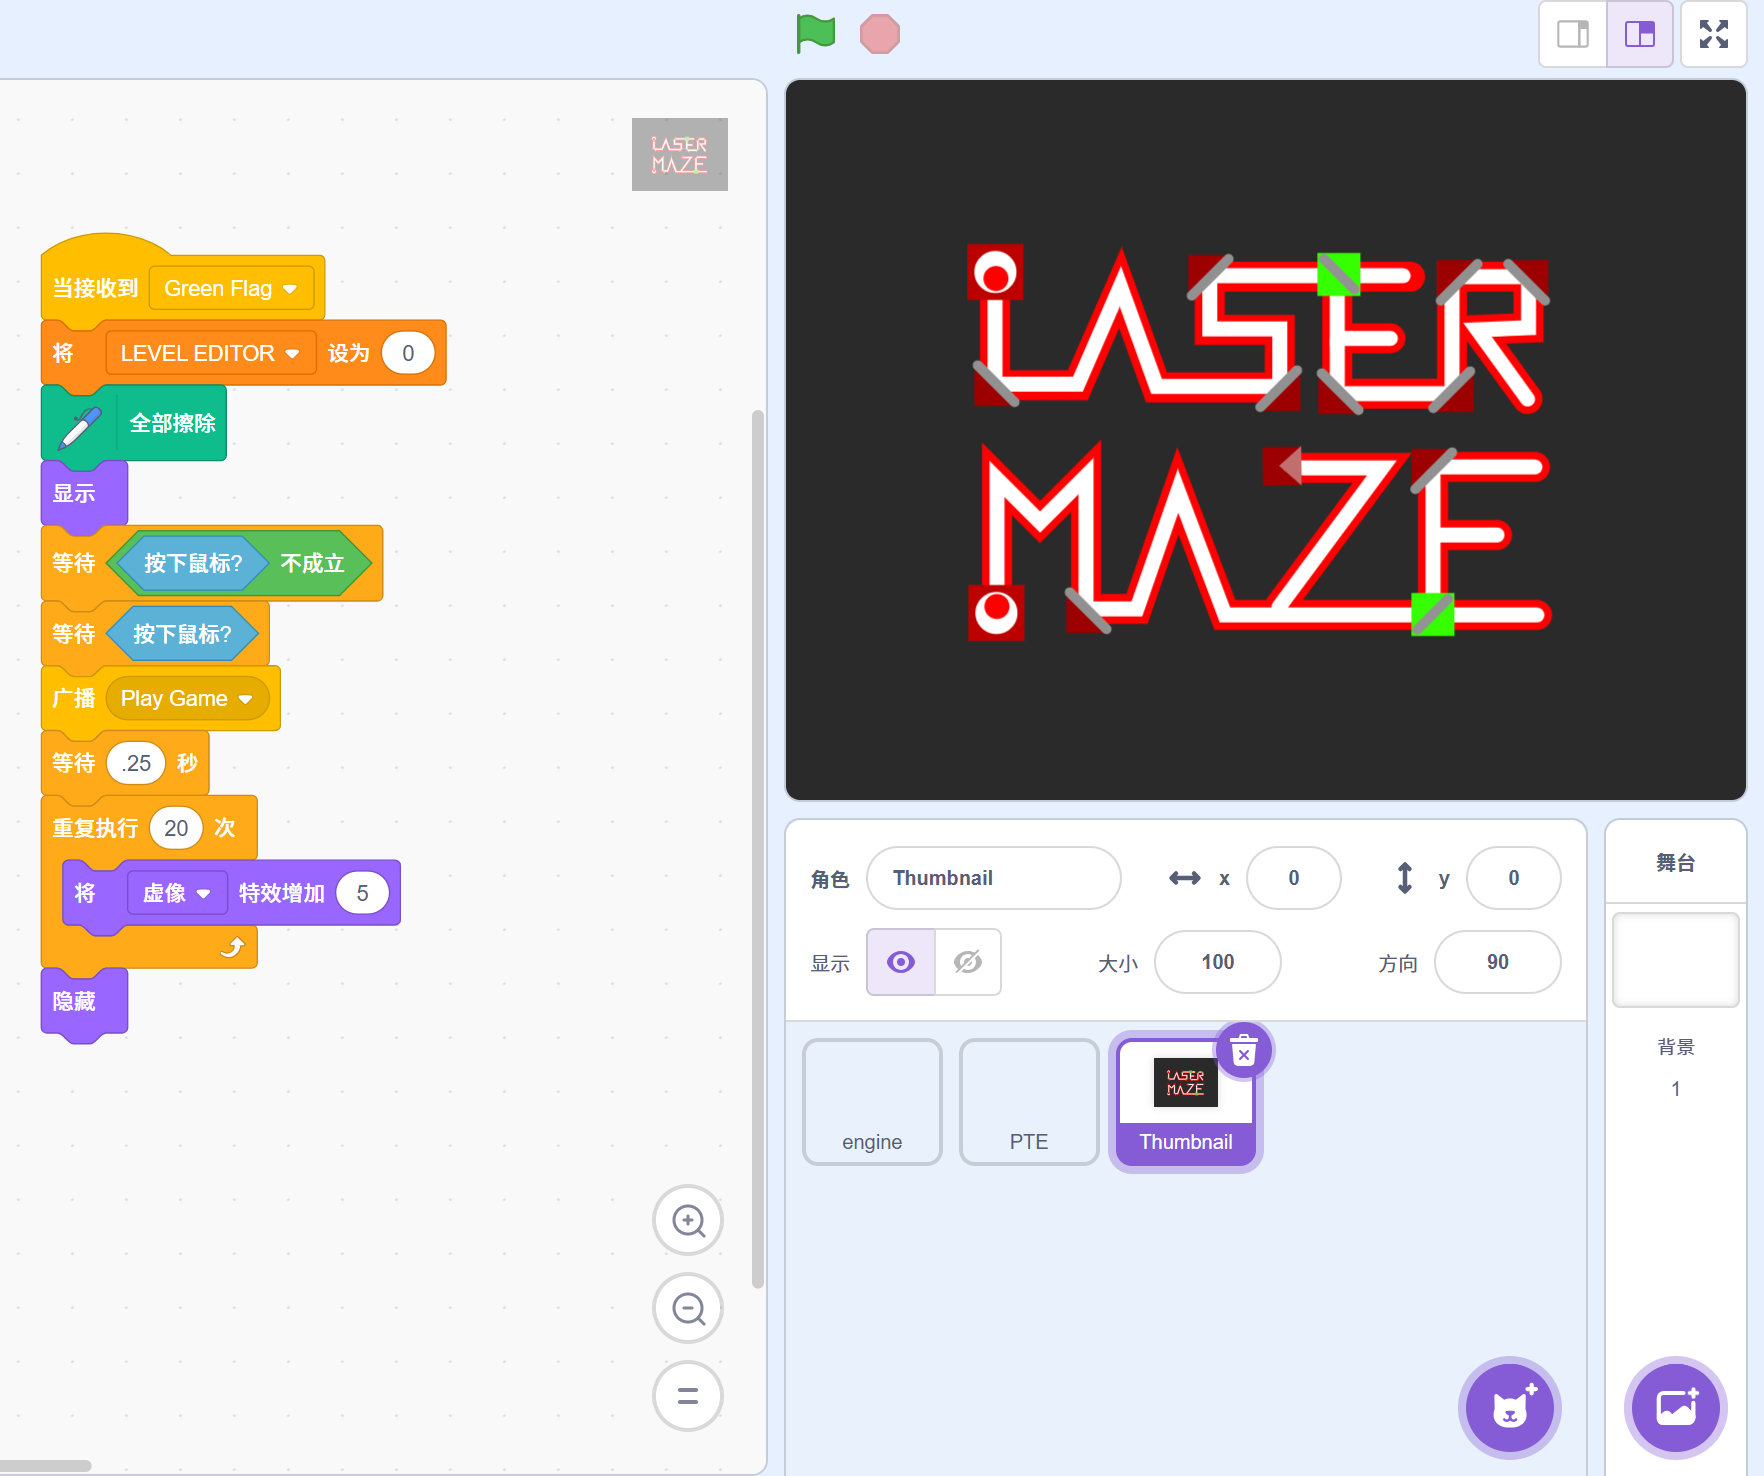This screenshot has height=1476, width=1764.
Task: Select the engine sprite
Action: pos(872,1102)
